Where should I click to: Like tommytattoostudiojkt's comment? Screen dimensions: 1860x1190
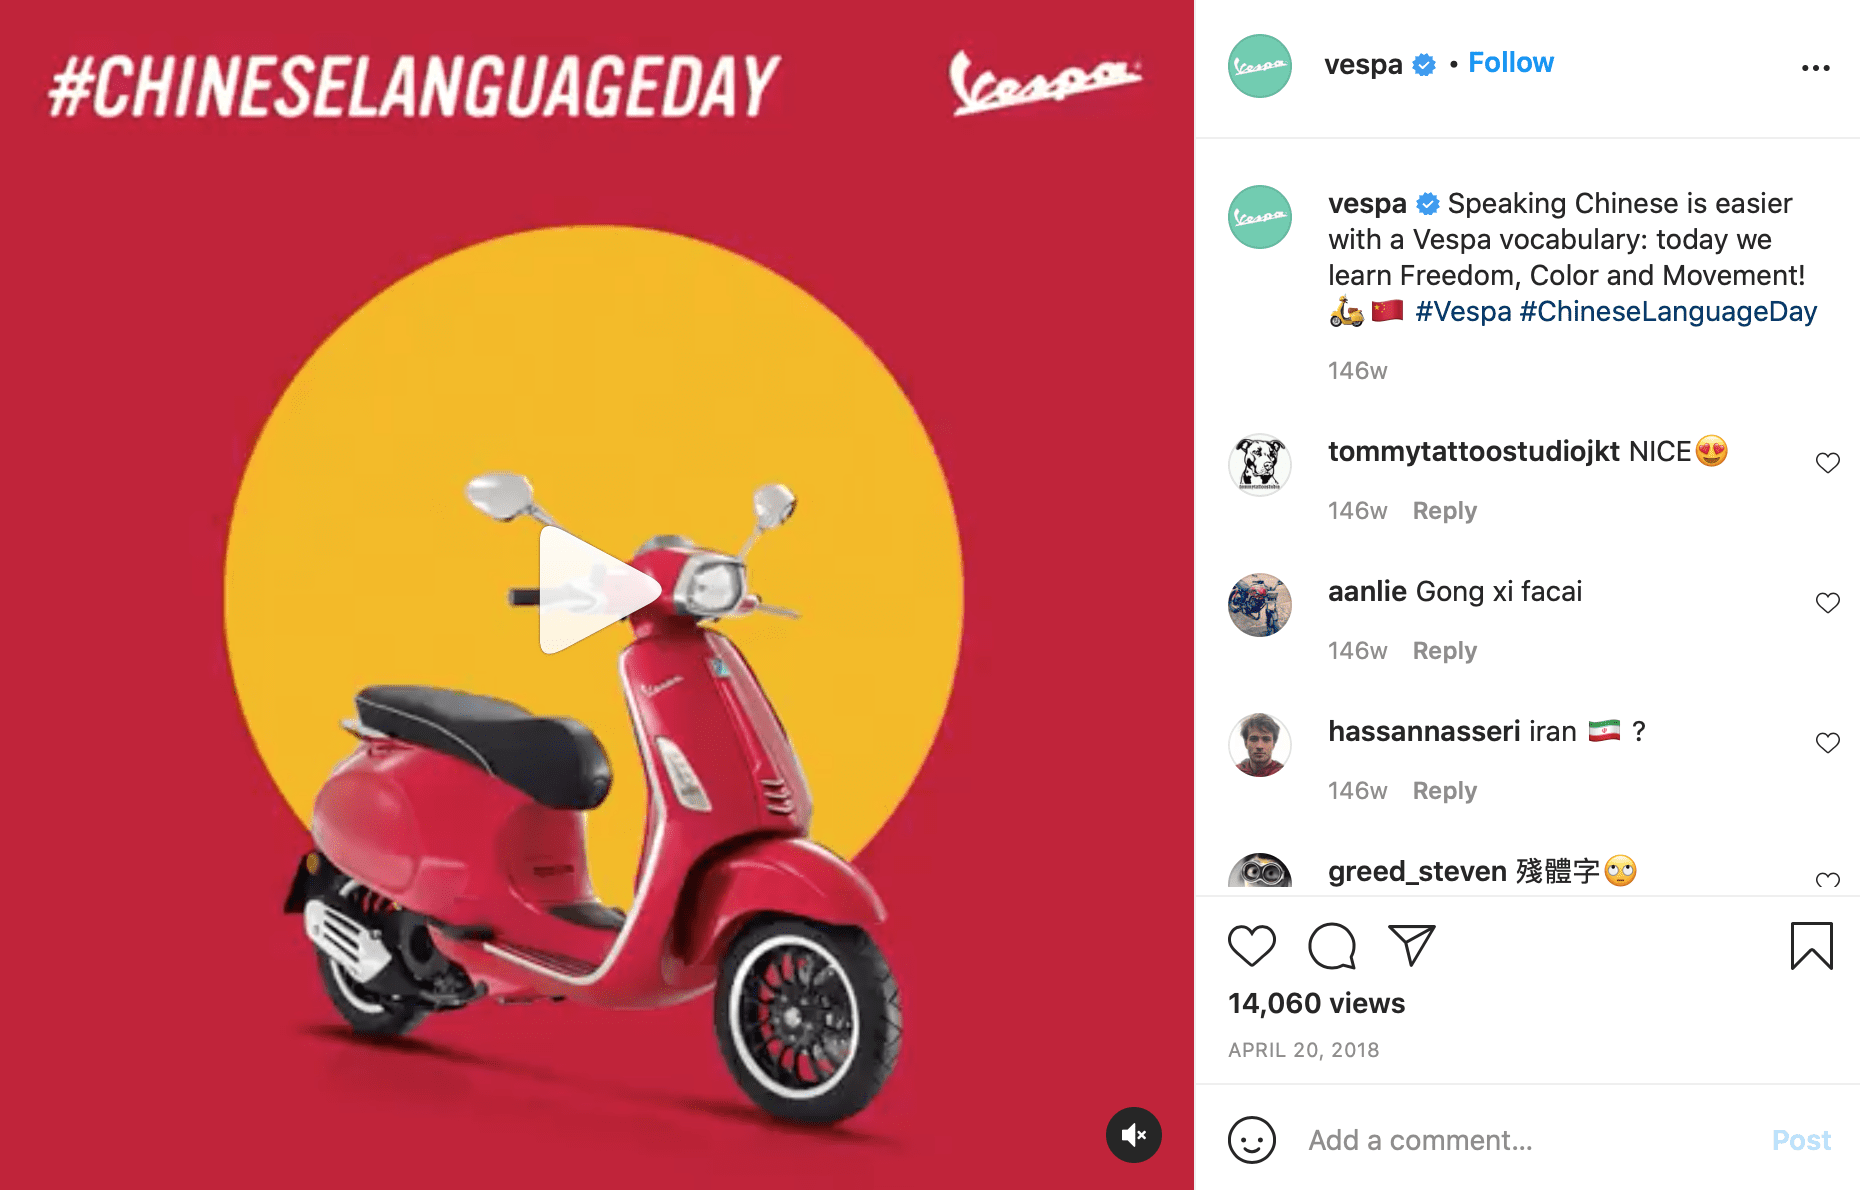[1827, 462]
